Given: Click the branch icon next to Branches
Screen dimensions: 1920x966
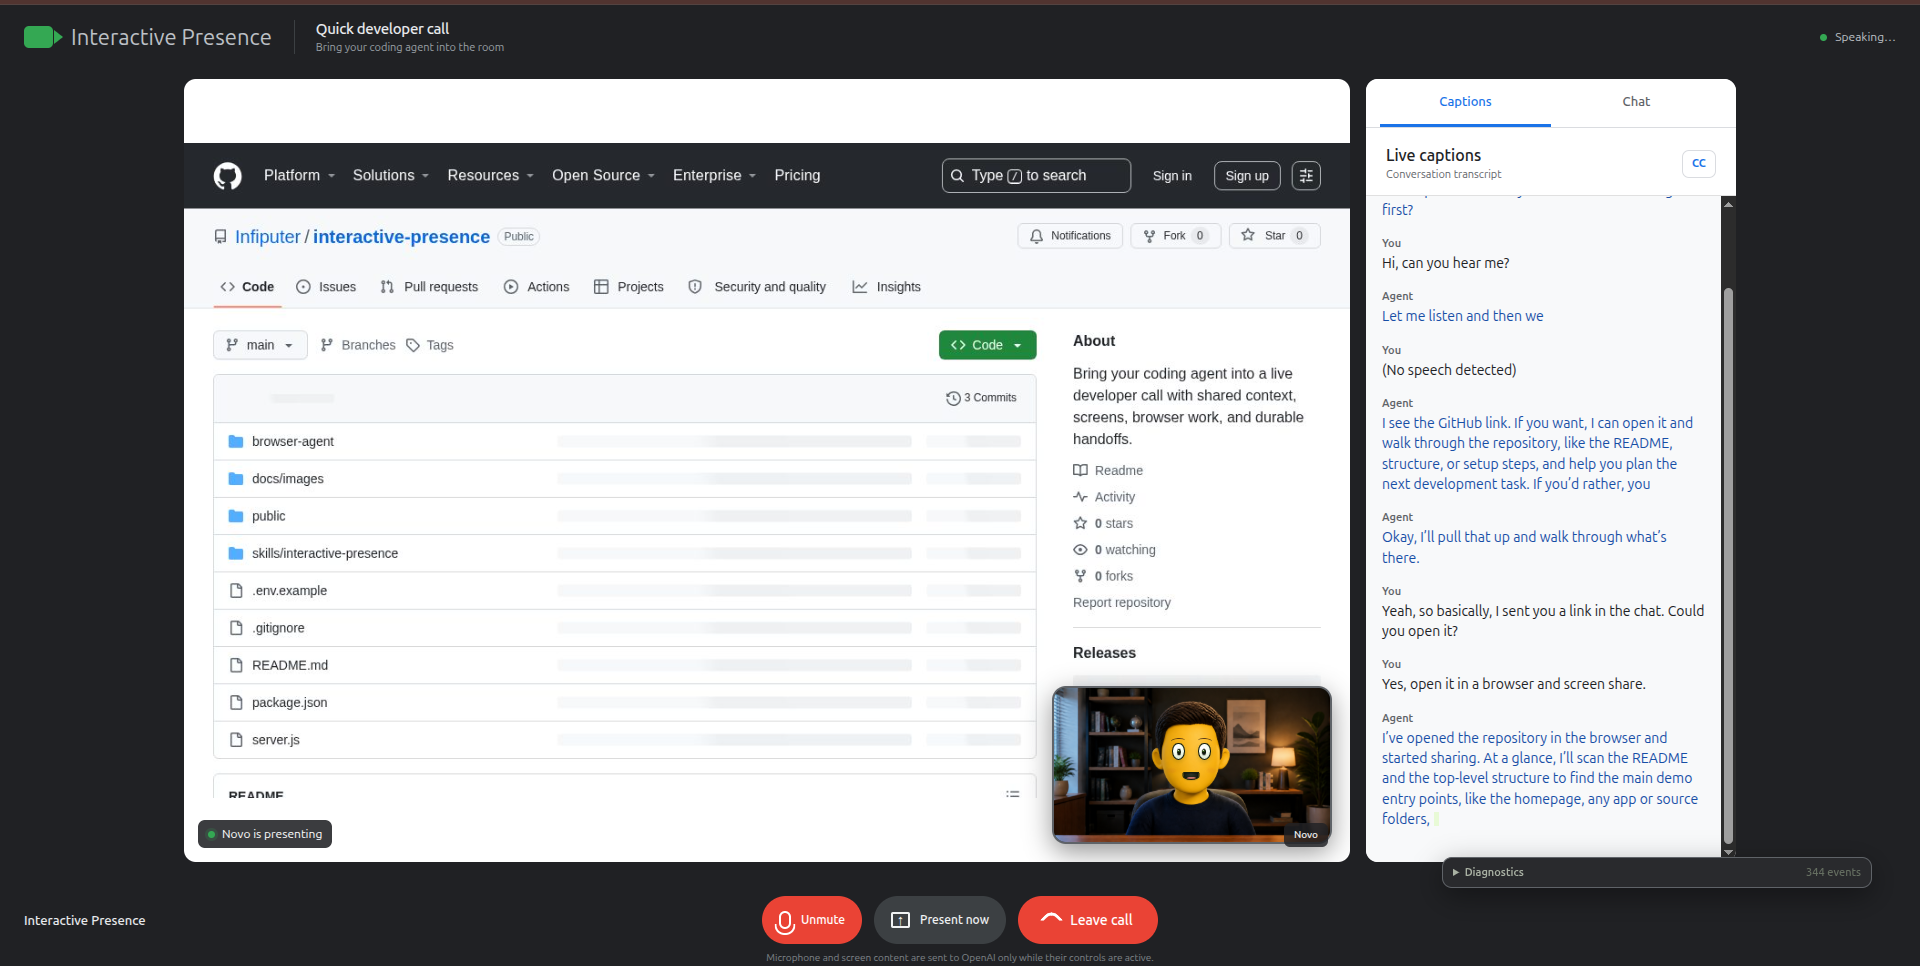Looking at the screenshot, I should (327, 345).
